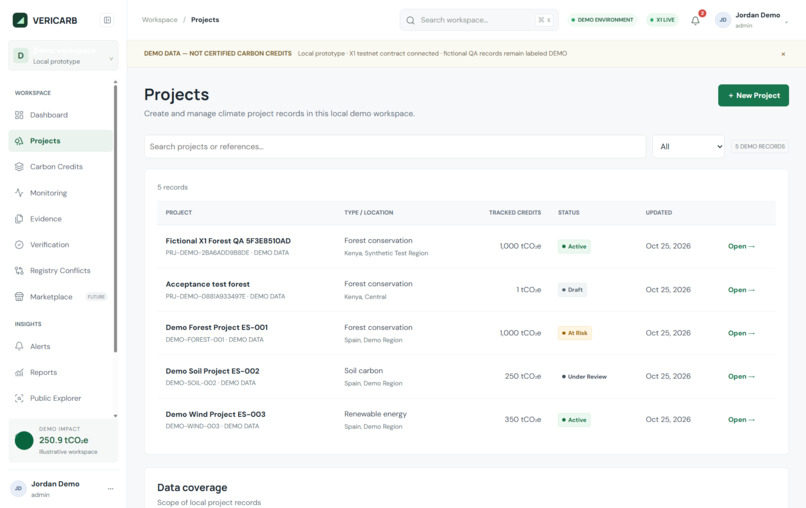Click the Active badge for Demo Wind Project
The height and width of the screenshot is (508, 806).
click(574, 420)
